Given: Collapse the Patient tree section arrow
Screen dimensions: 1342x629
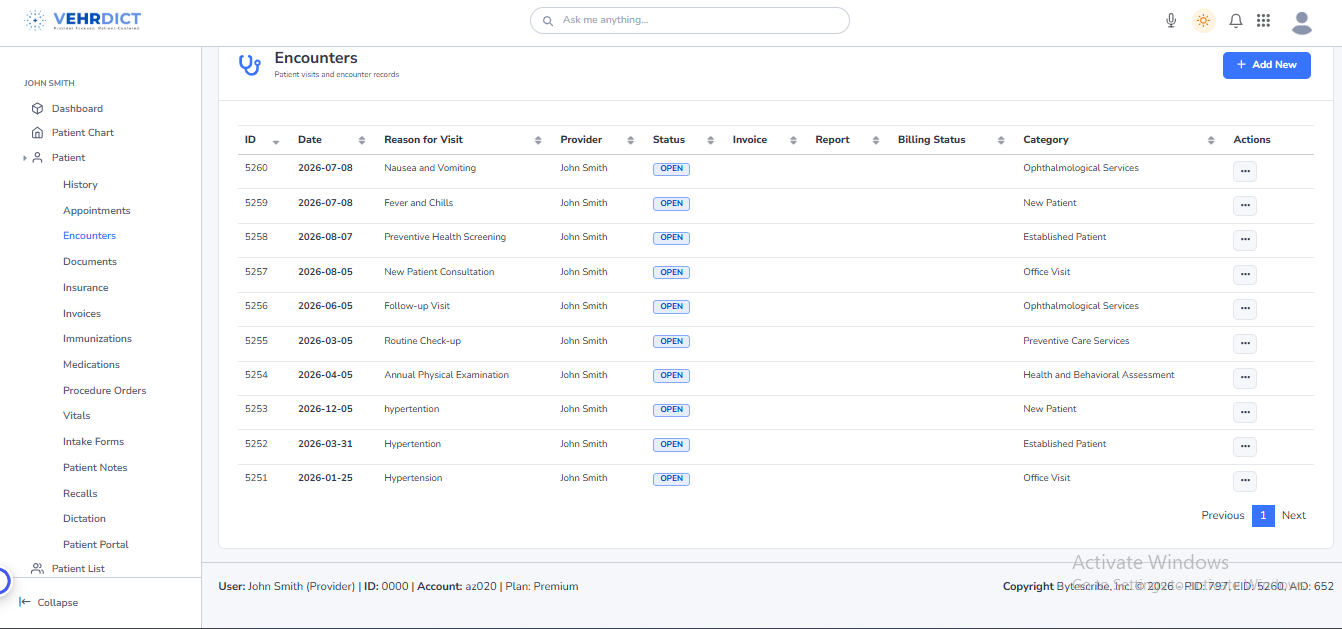Looking at the screenshot, I should 25,158.
